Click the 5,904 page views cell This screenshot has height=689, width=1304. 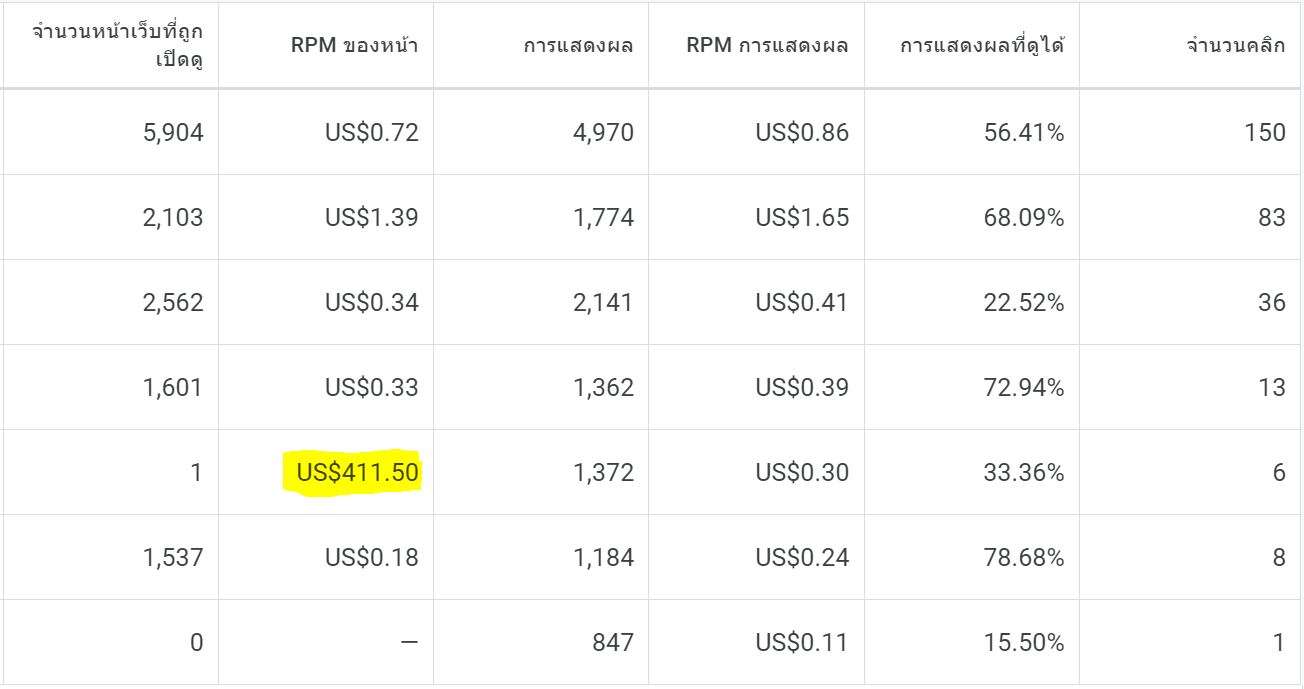[x=174, y=132]
